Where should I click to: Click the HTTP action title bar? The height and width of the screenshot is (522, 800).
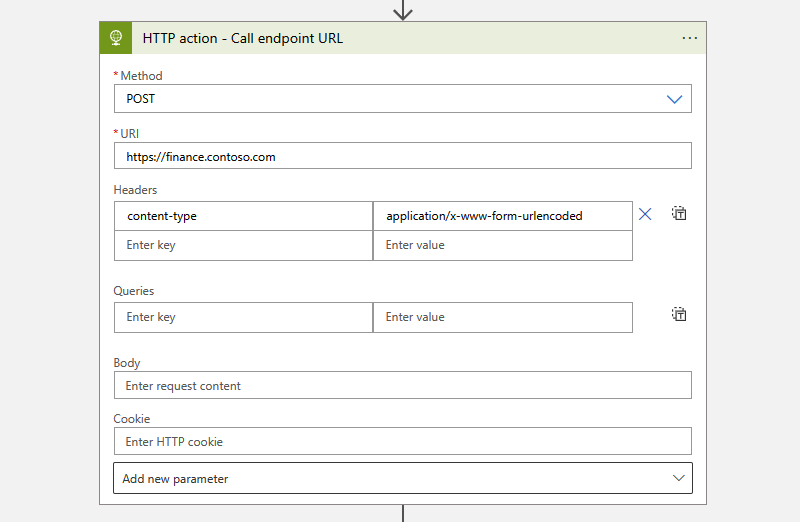tap(400, 38)
